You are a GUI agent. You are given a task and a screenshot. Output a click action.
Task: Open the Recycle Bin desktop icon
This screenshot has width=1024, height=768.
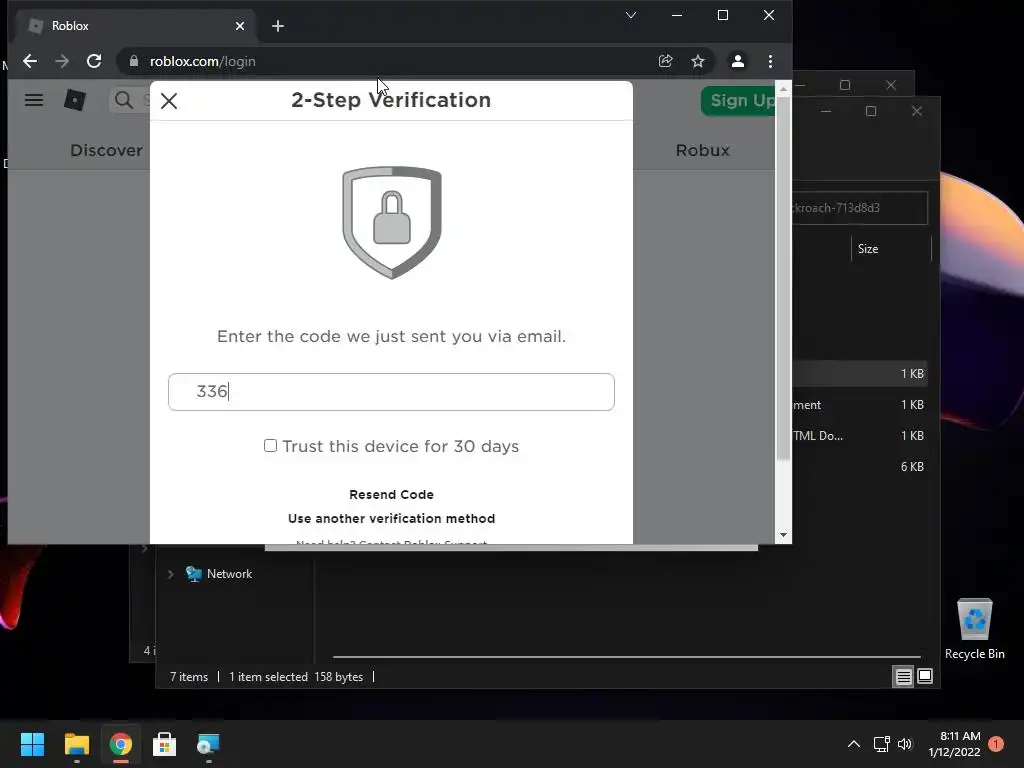click(974, 629)
